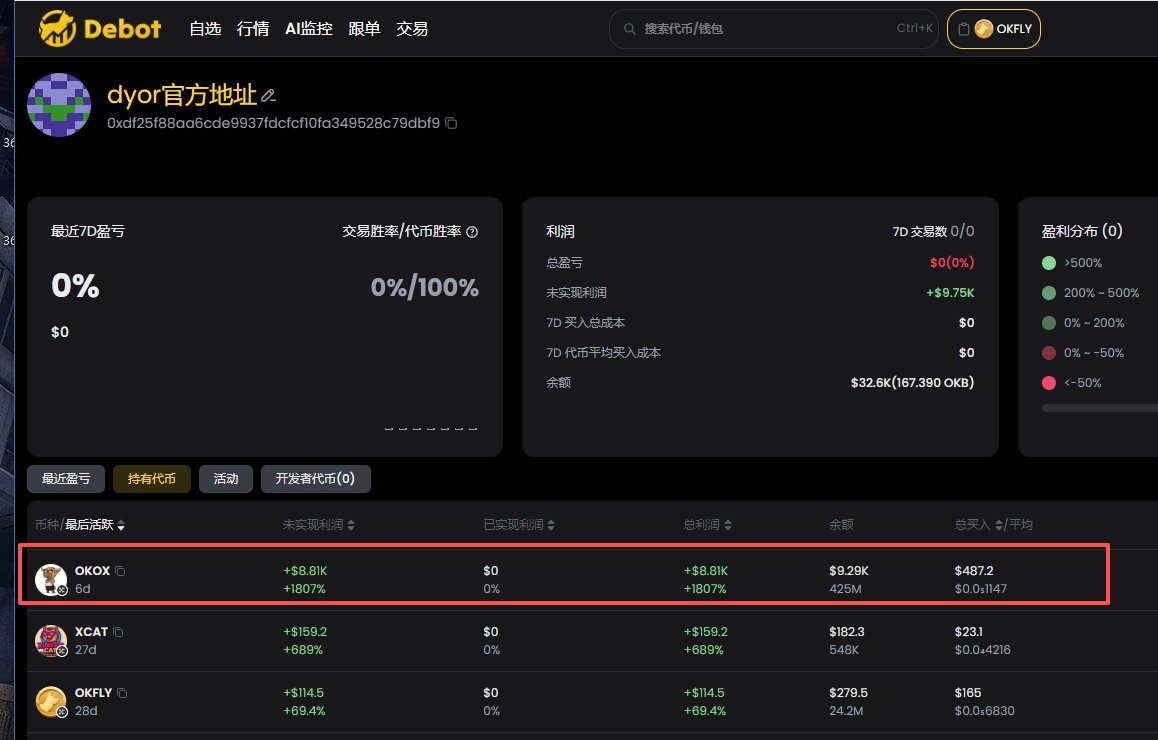The width and height of the screenshot is (1158, 740).
Task: Focus the 搜索代币/钱包 search field
Action: coord(773,29)
